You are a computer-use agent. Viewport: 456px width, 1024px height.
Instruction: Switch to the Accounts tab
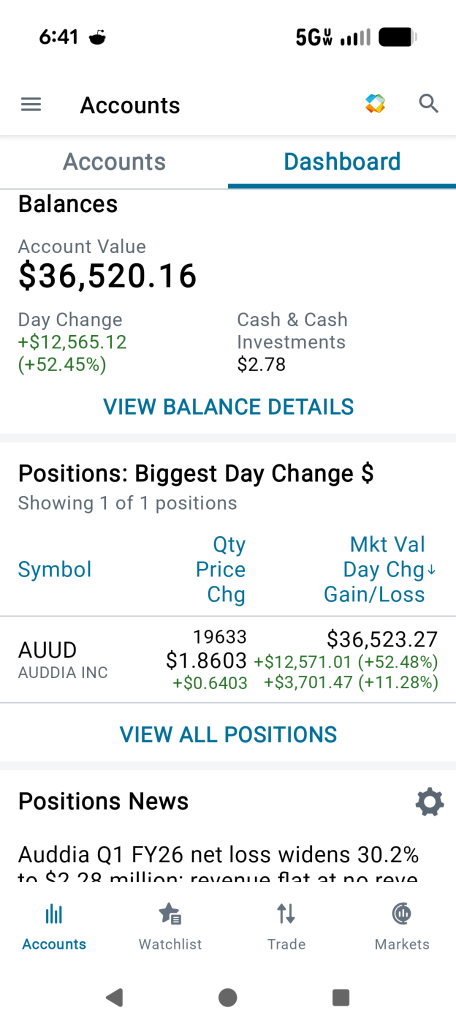click(114, 162)
